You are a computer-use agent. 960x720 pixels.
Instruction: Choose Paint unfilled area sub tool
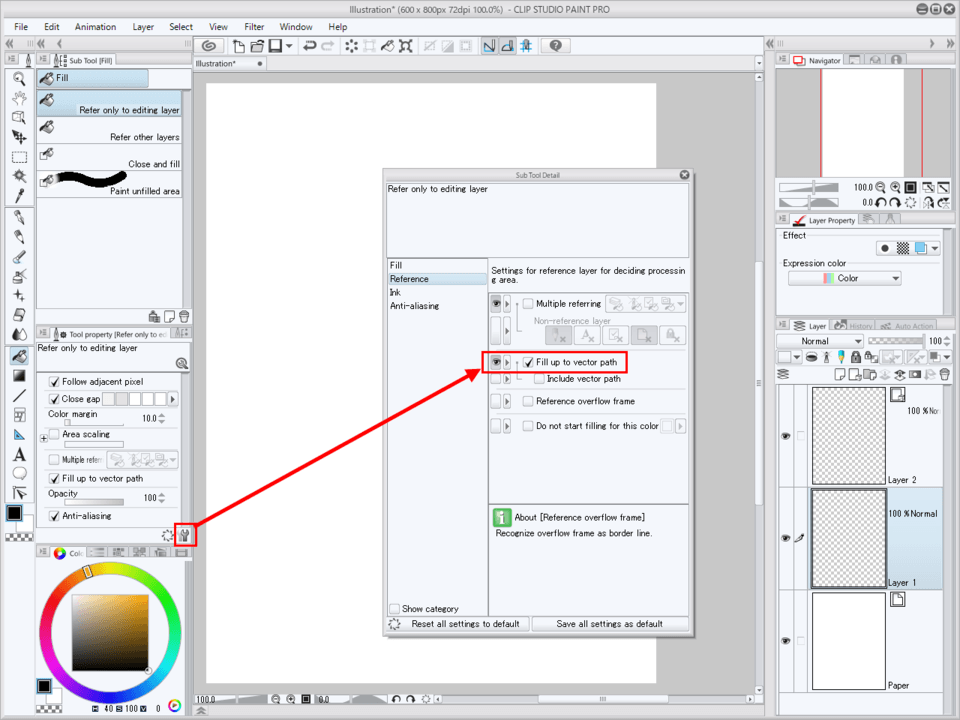coord(110,184)
